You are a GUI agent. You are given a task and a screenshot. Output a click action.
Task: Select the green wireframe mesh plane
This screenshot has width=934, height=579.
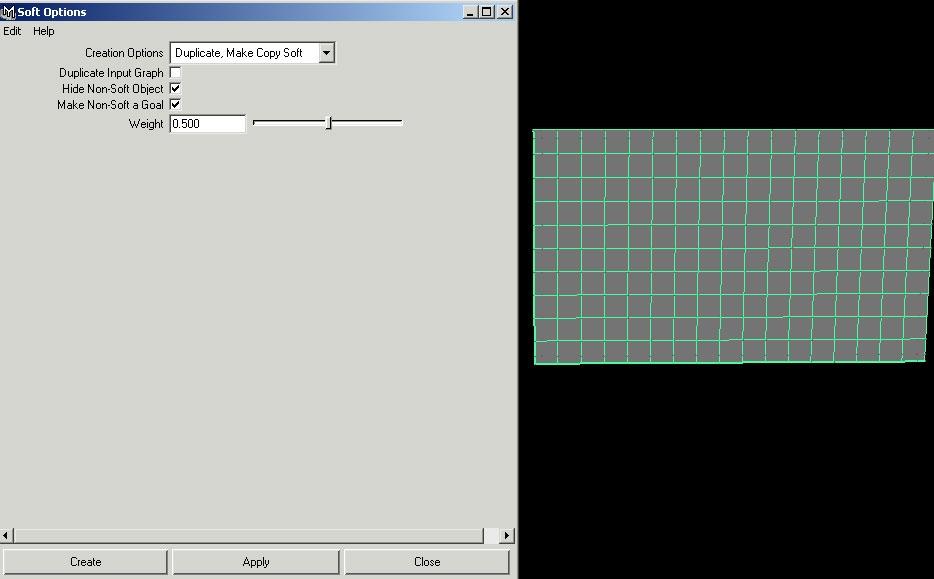733,246
